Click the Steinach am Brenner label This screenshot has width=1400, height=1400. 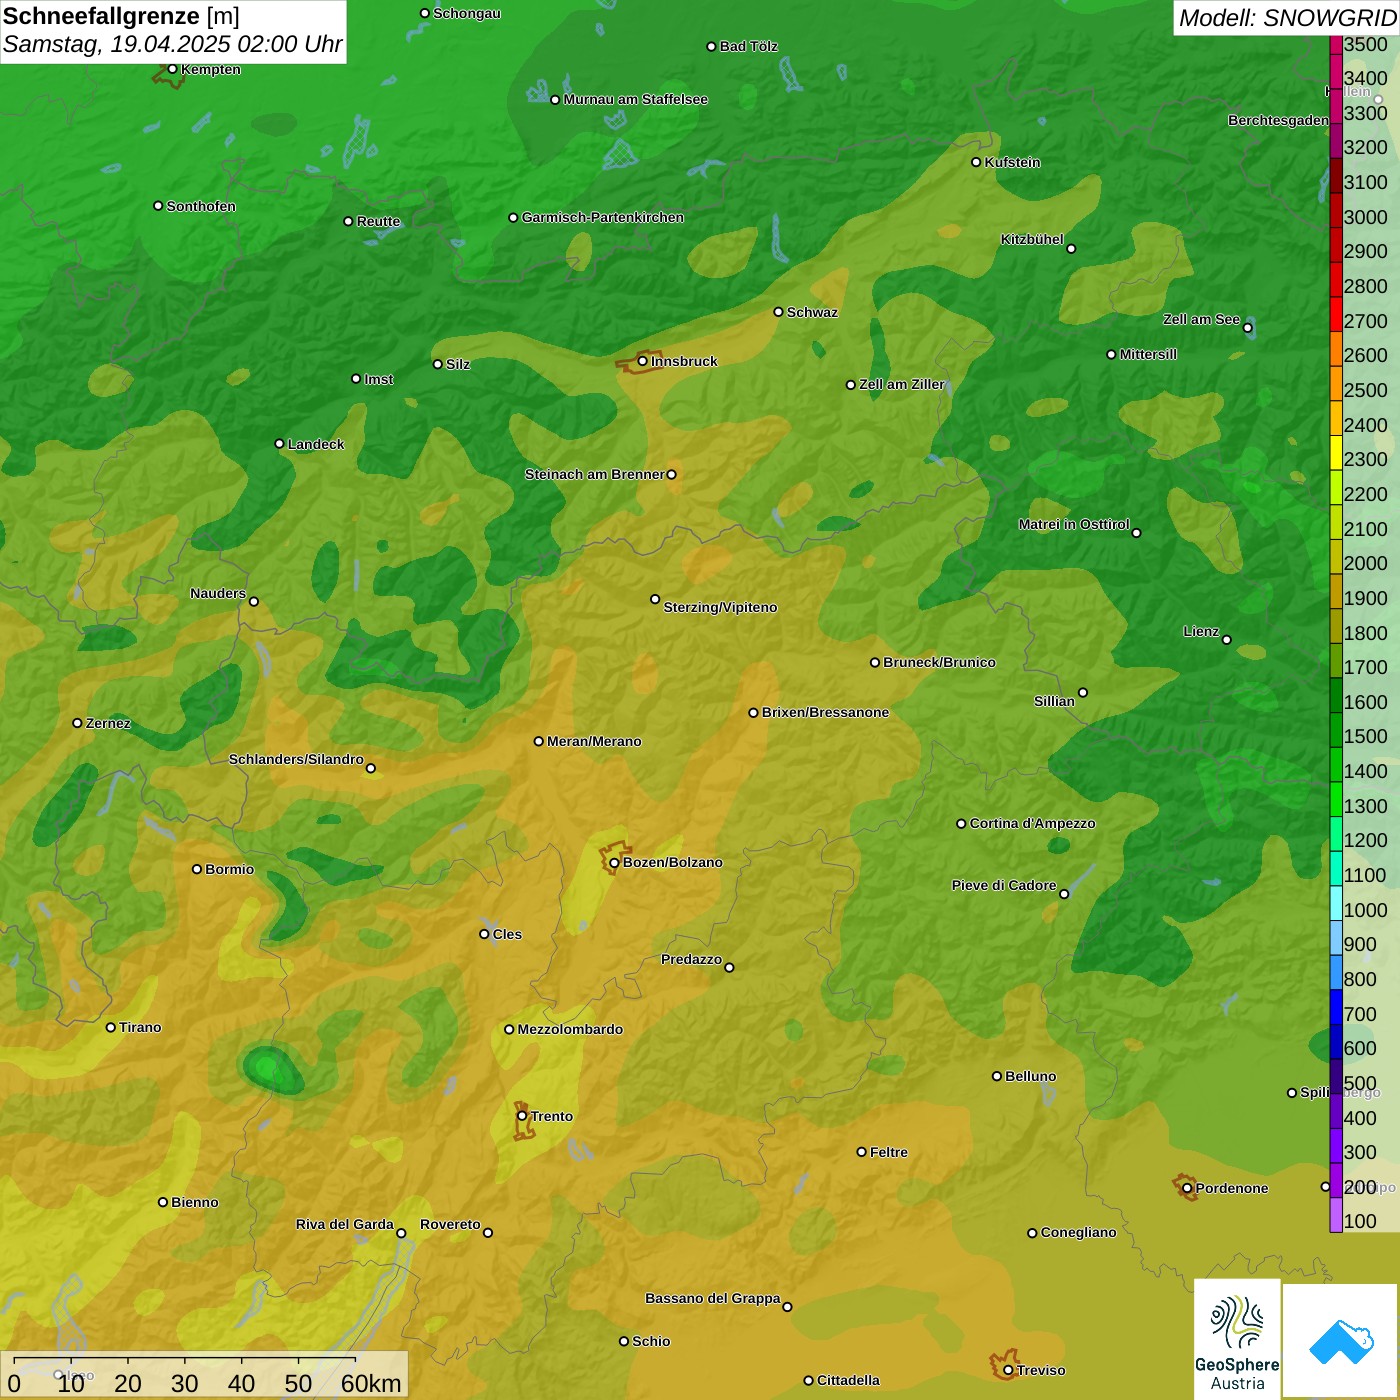click(595, 474)
